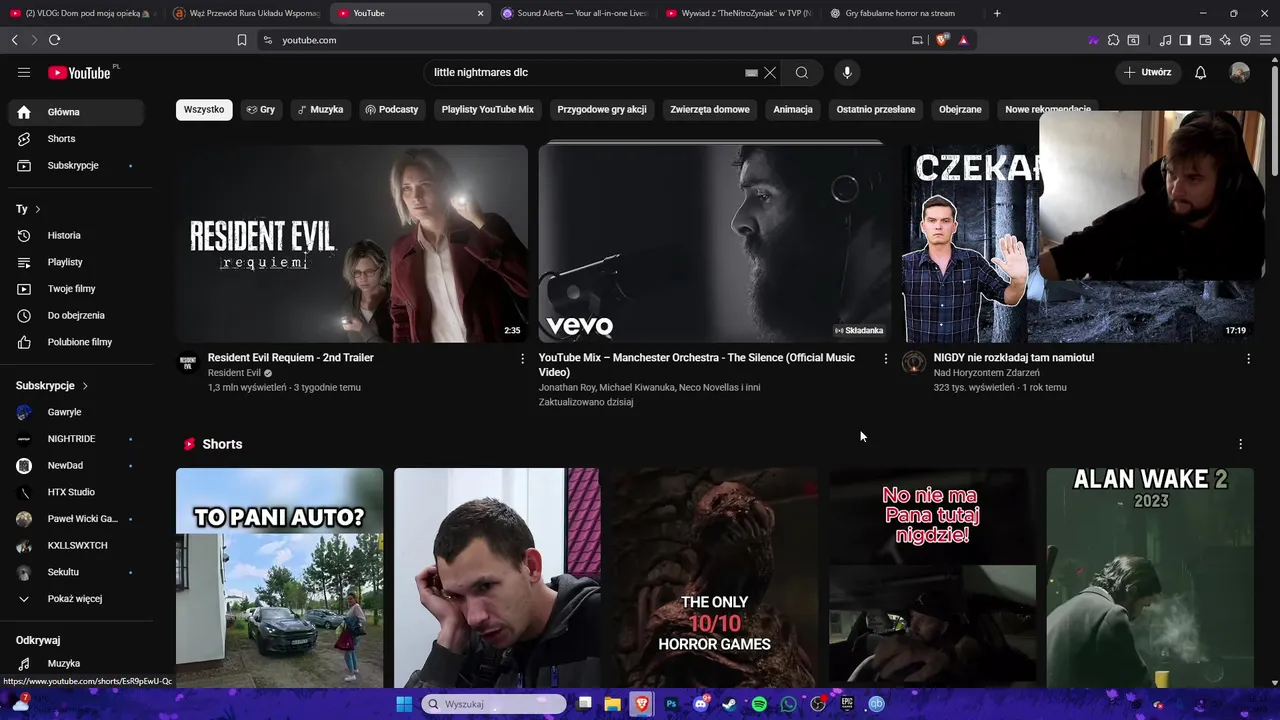Open options menu for NIGDY nie rozkładaj video
Screen dimensions: 1280x720
click(x=1248, y=358)
